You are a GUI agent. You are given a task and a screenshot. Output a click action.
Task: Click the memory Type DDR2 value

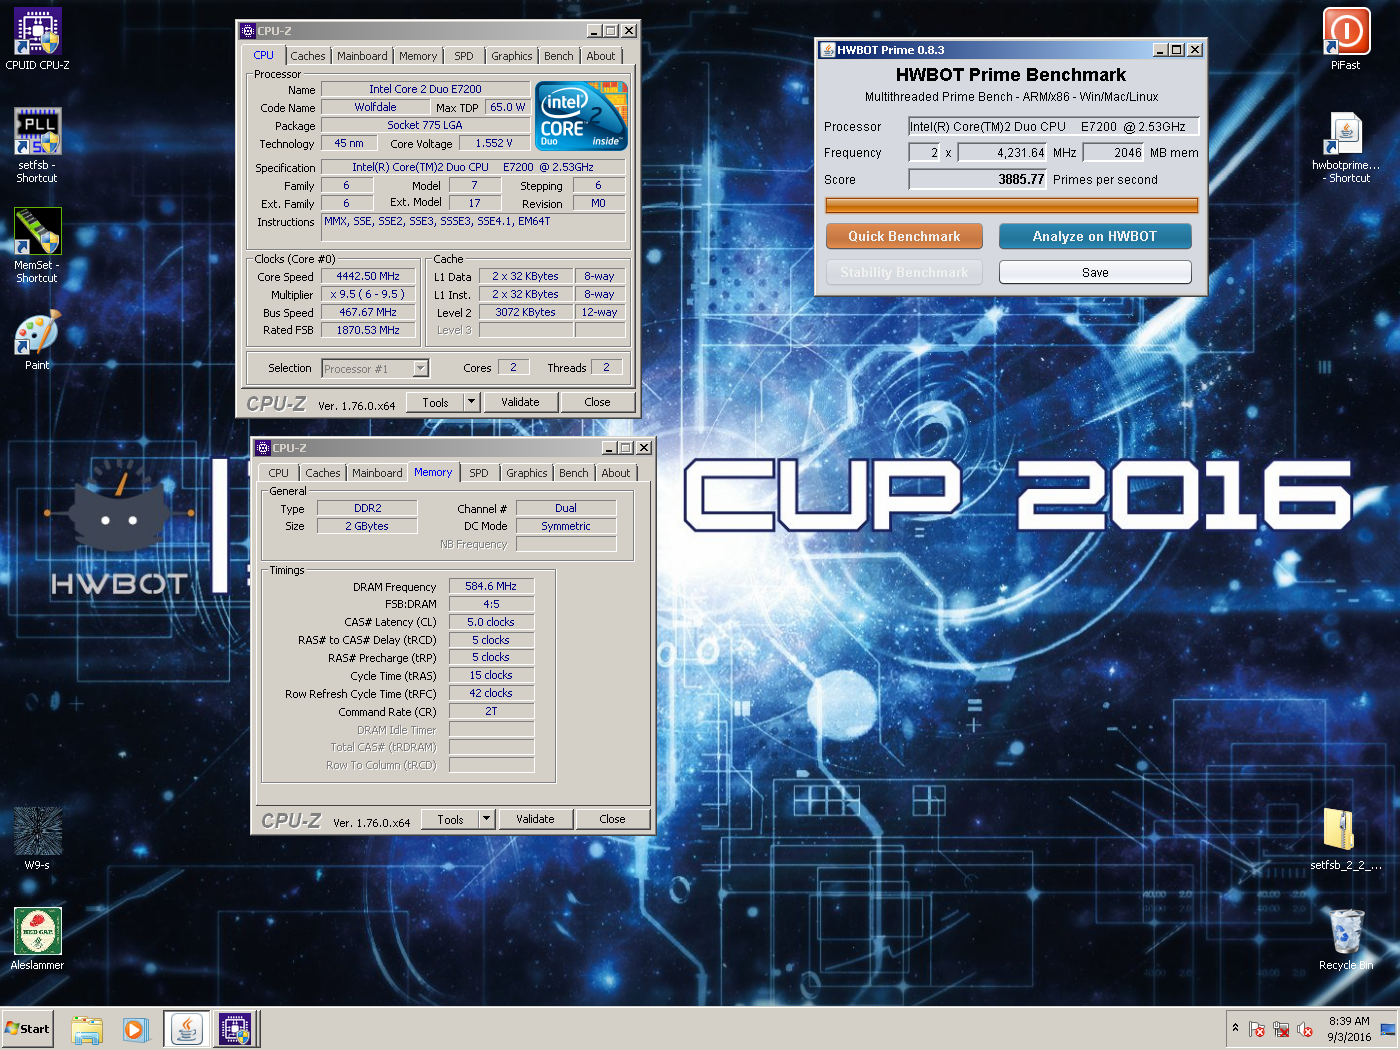[x=367, y=508]
